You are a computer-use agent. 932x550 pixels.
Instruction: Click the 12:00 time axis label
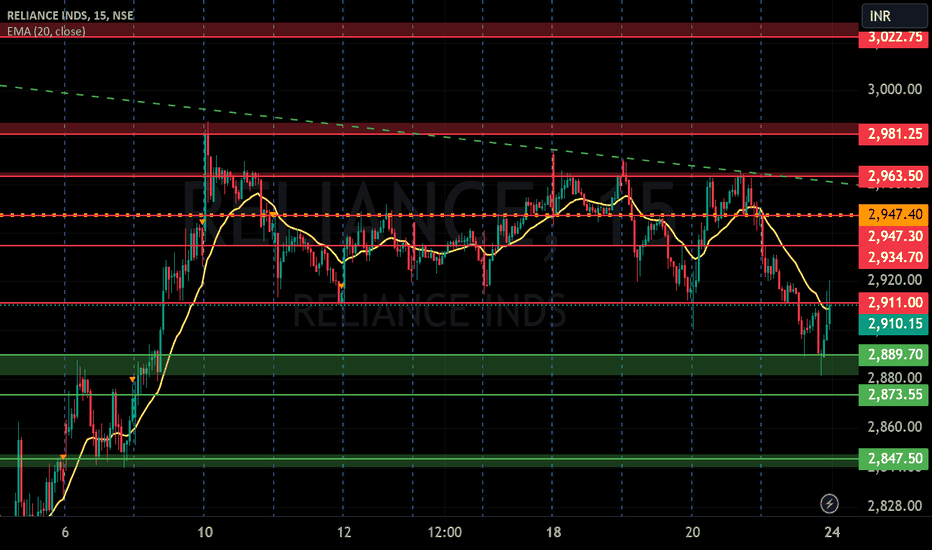[445, 532]
